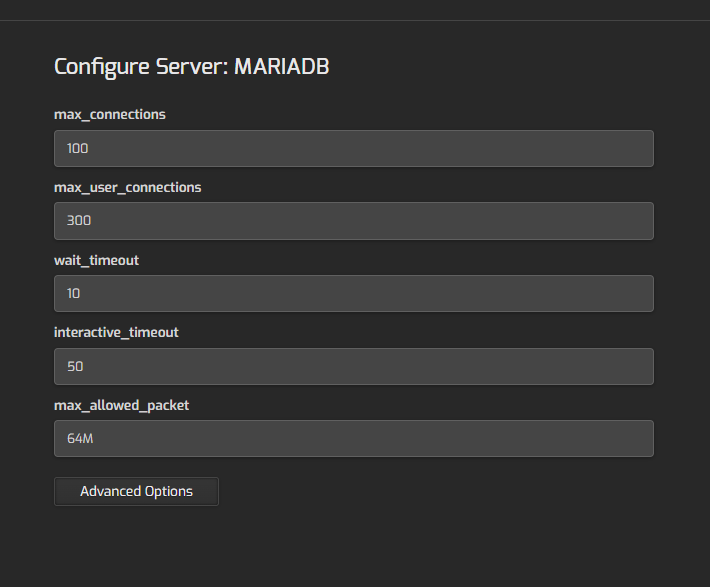Click the Configure Server: MARIADB heading
710x587 pixels.
coord(192,67)
